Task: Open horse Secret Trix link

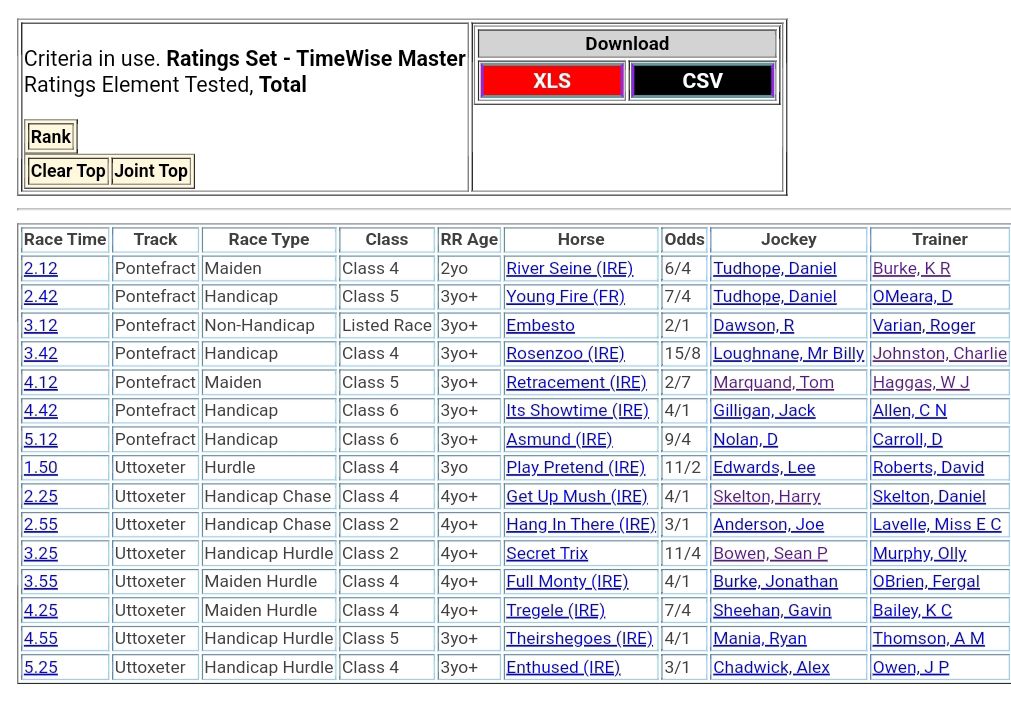Action: [x=547, y=554]
